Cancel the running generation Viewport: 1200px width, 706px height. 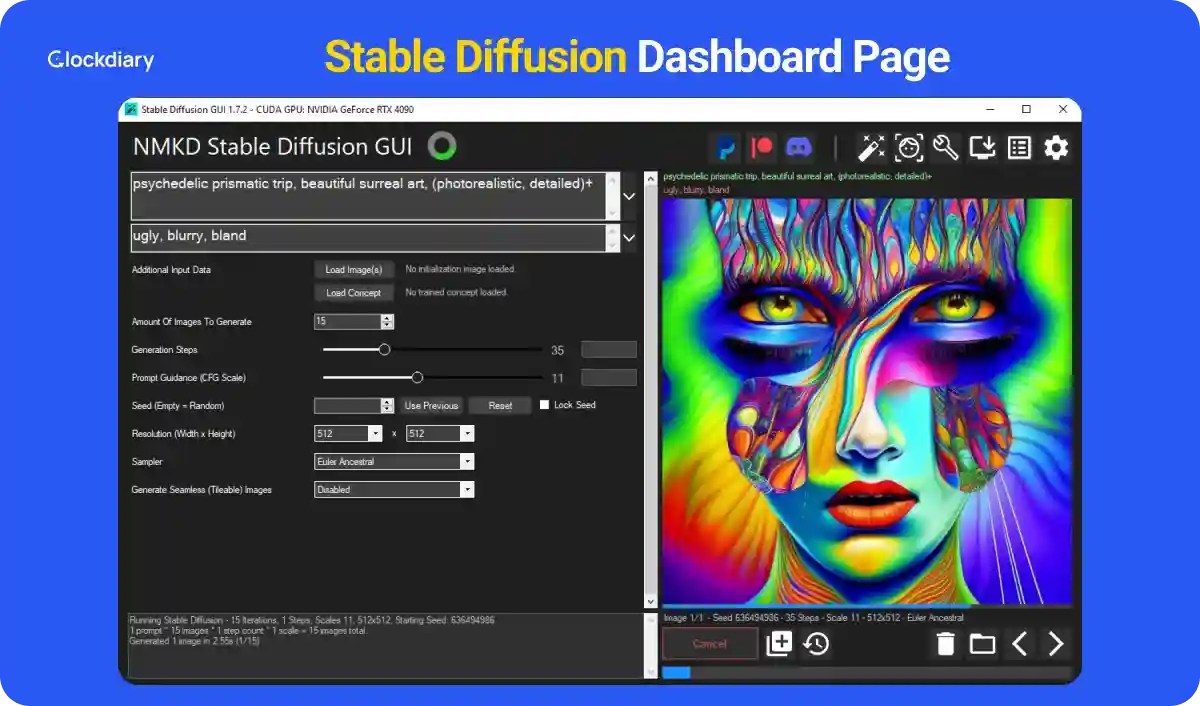pos(710,644)
